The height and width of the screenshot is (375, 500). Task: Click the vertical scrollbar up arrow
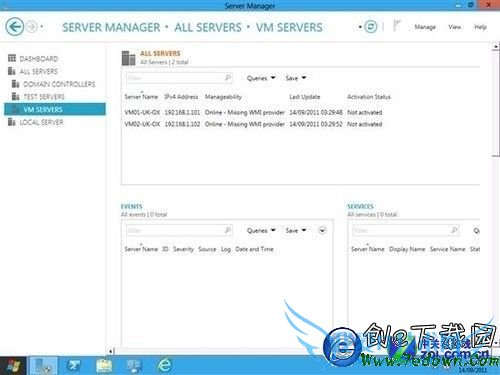pyautogui.click(x=496, y=47)
